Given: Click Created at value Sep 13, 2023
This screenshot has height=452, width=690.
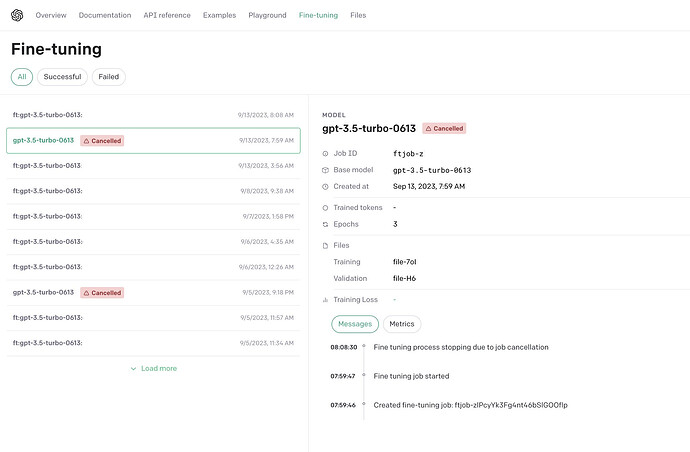Looking at the screenshot, I should tap(429, 187).
